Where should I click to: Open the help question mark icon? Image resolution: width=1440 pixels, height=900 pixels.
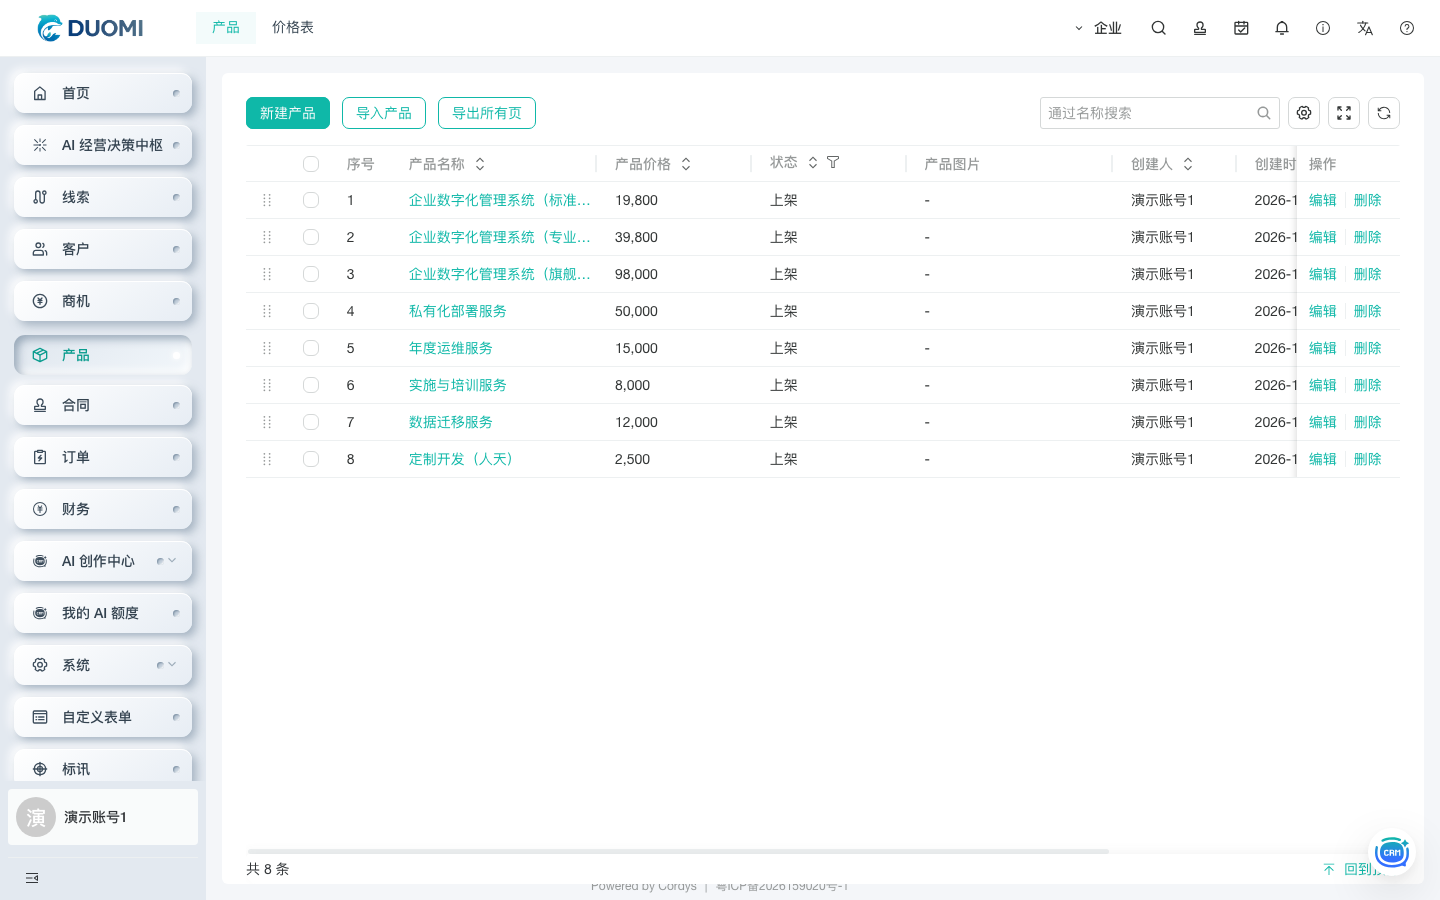1407,28
